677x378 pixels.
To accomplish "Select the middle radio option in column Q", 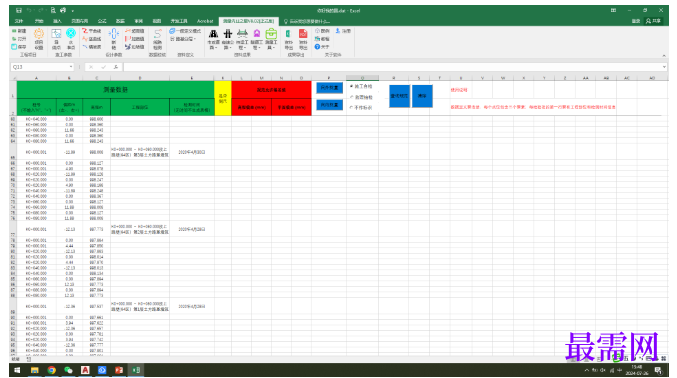I will 351,97.
